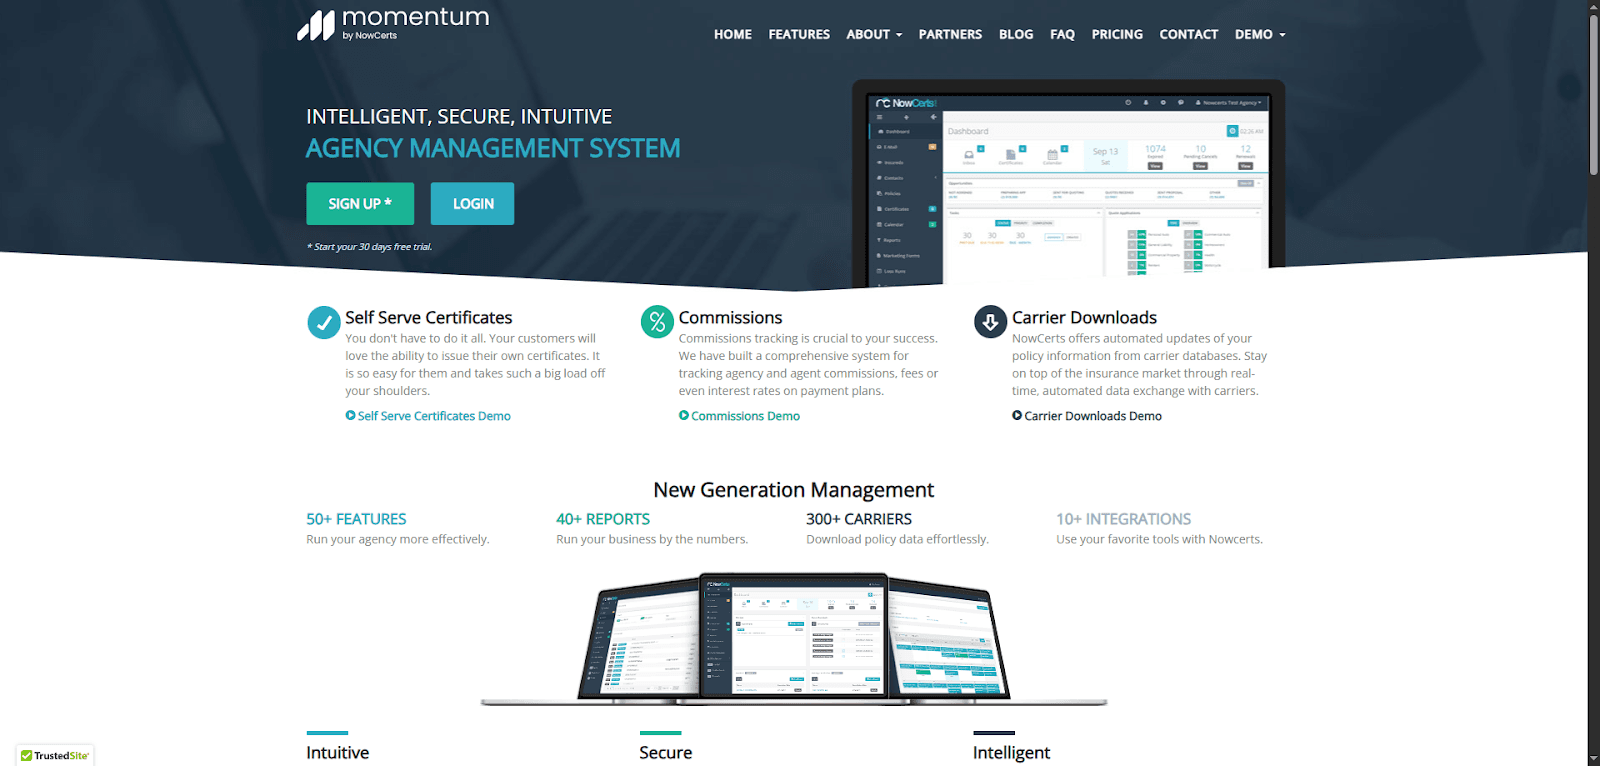Click the Carrier Downloads arrow icon
Image resolution: width=1600 pixels, height=766 pixels.
coord(990,322)
